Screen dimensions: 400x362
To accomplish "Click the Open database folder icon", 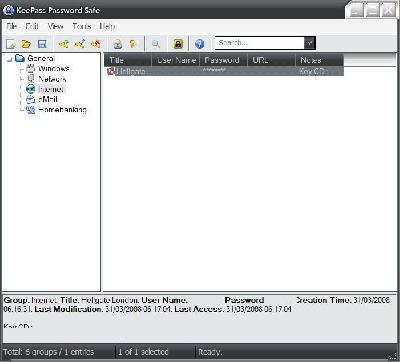I will (x=26, y=44).
